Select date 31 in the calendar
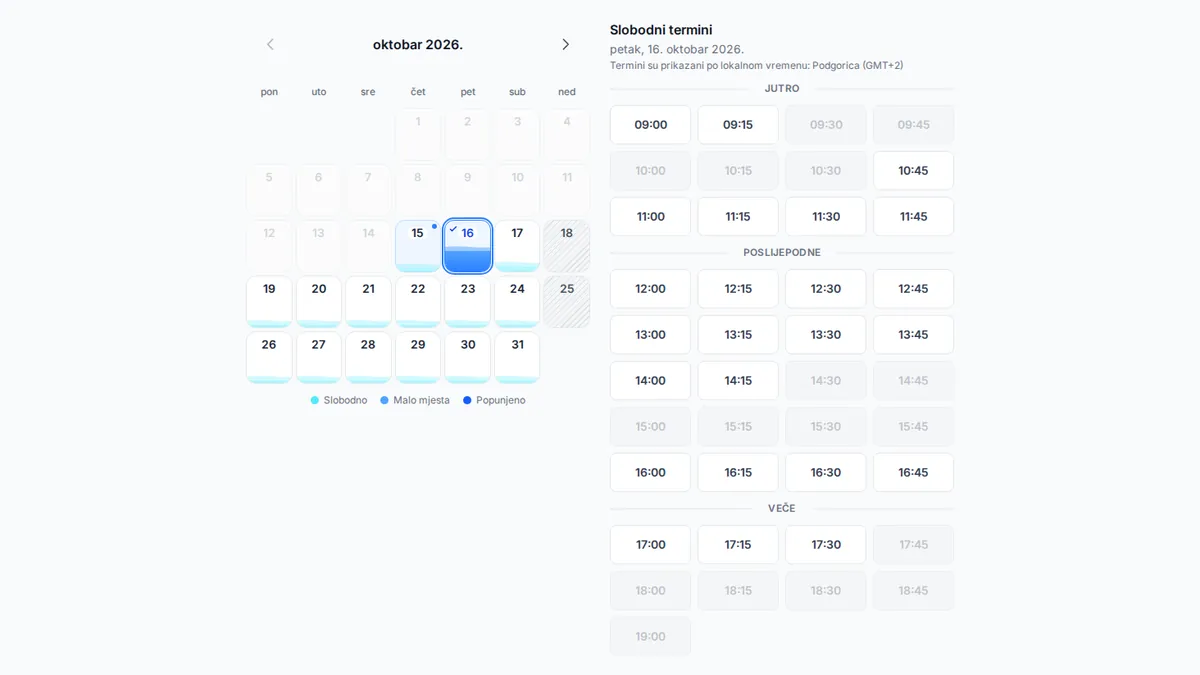 (517, 358)
